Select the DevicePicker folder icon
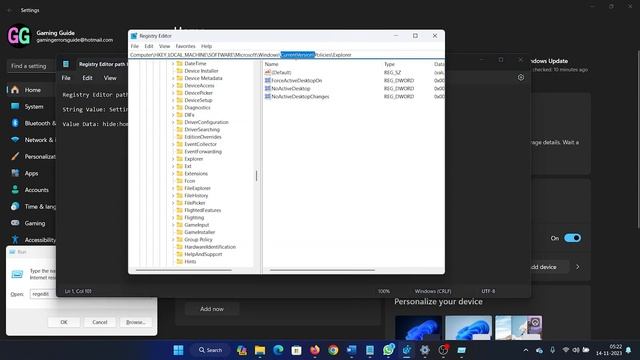The height and width of the screenshot is (360, 640). (180, 93)
